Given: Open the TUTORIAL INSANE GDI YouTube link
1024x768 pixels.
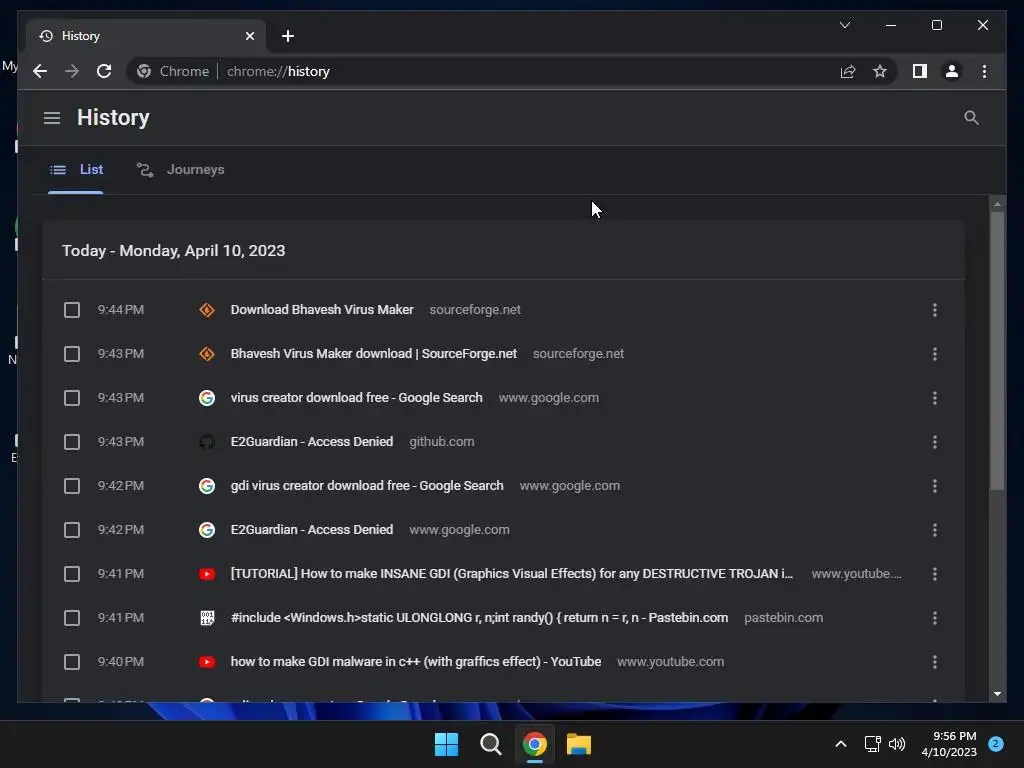Looking at the screenshot, I should (x=512, y=573).
